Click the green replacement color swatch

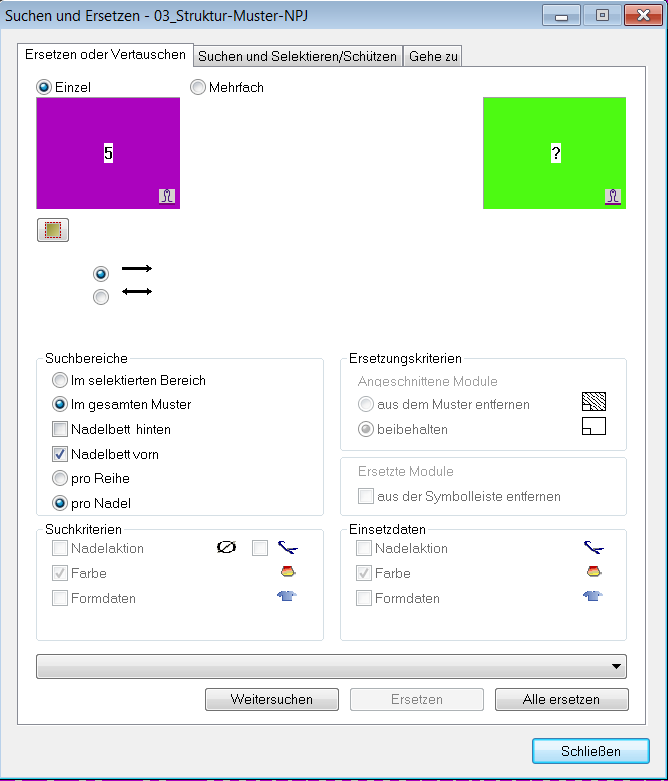[x=554, y=153]
